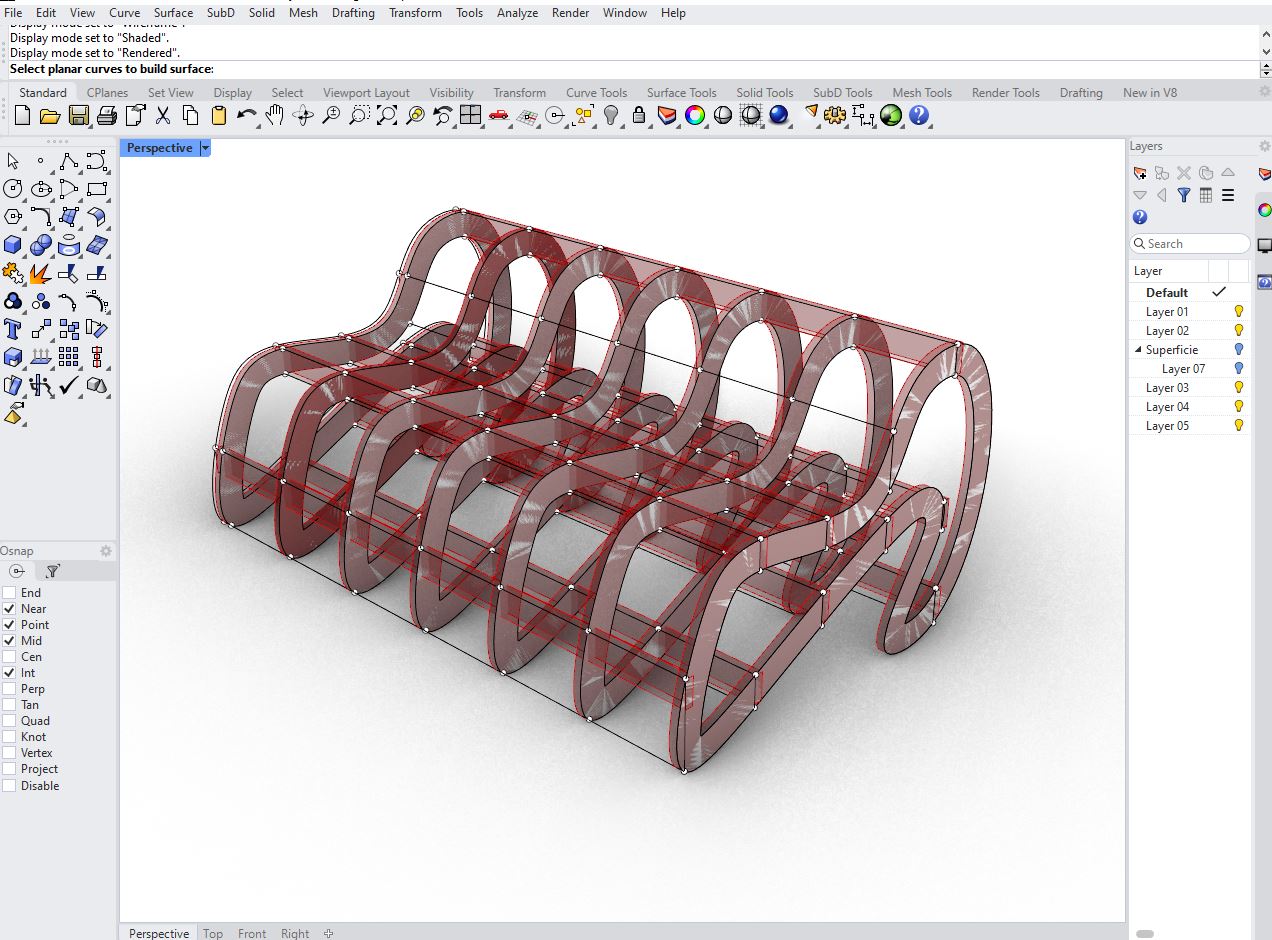Open the Solid menu
Image resolution: width=1272 pixels, height=940 pixels.
coord(261,13)
